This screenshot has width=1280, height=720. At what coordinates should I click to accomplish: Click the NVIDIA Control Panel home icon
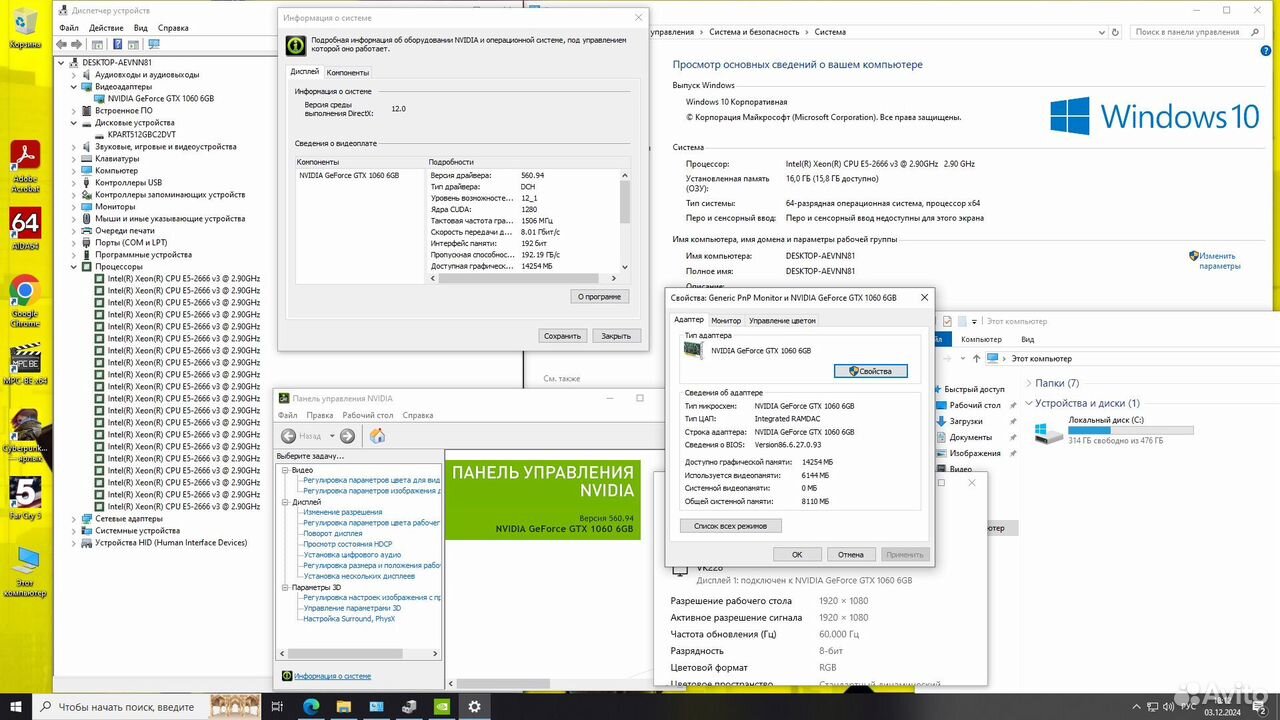(x=377, y=436)
